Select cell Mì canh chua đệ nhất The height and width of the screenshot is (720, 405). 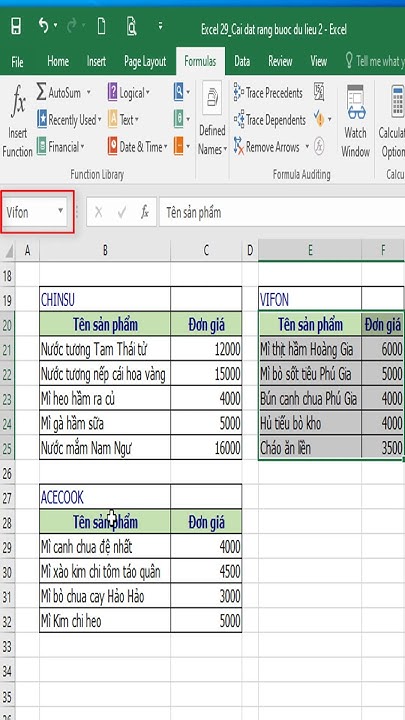105,547
